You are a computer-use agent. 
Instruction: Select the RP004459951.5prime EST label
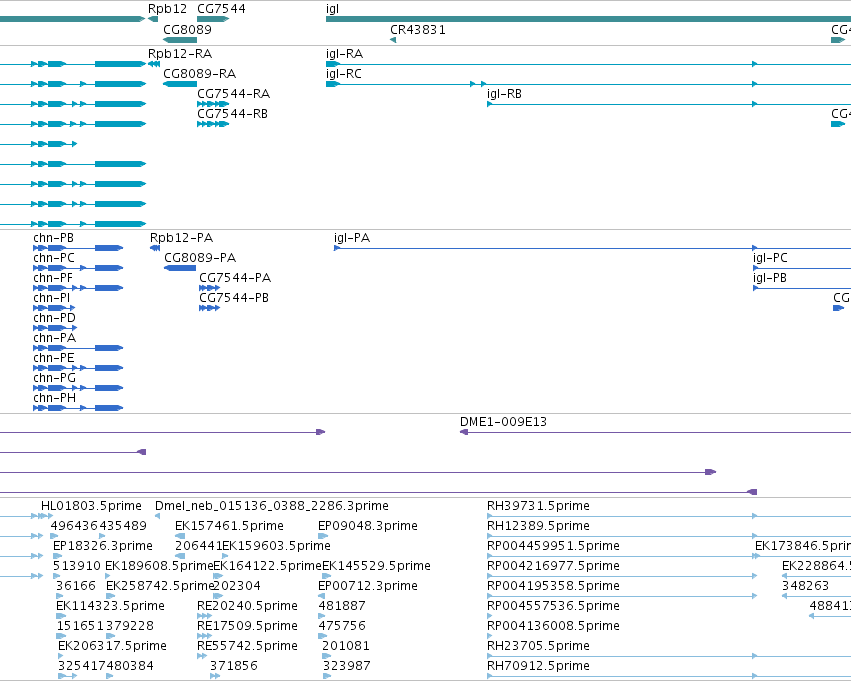[553, 546]
